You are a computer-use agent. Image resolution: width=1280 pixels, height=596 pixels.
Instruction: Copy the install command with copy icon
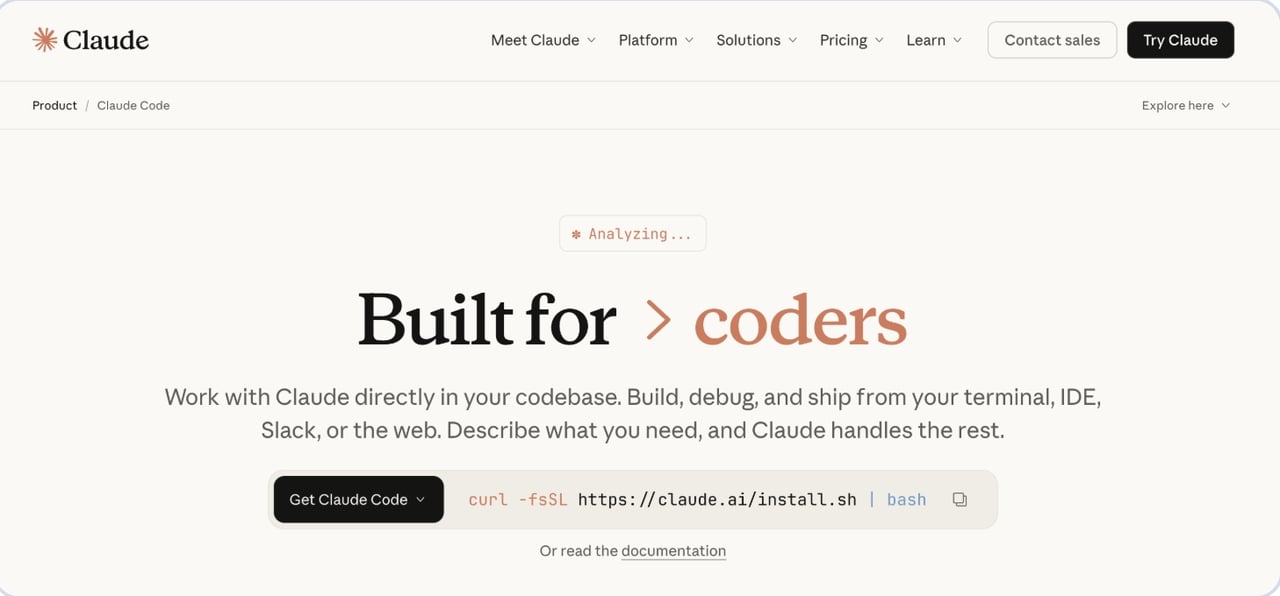coord(960,499)
